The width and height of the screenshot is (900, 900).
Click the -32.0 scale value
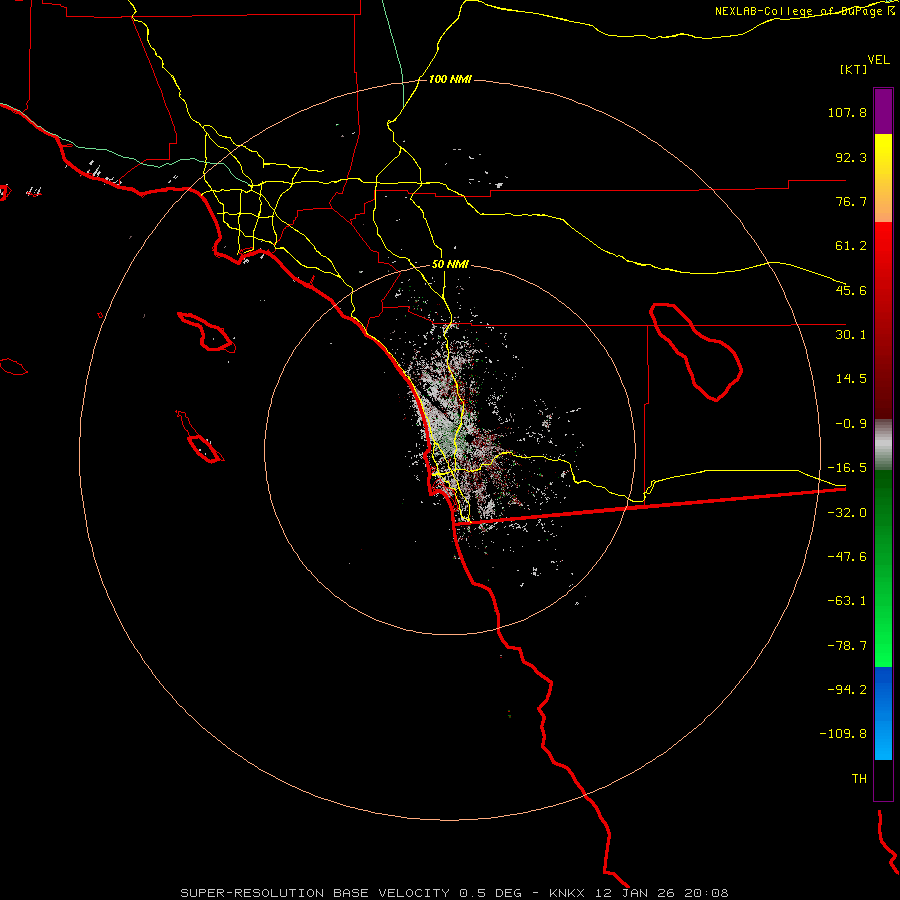pos(847,513)
